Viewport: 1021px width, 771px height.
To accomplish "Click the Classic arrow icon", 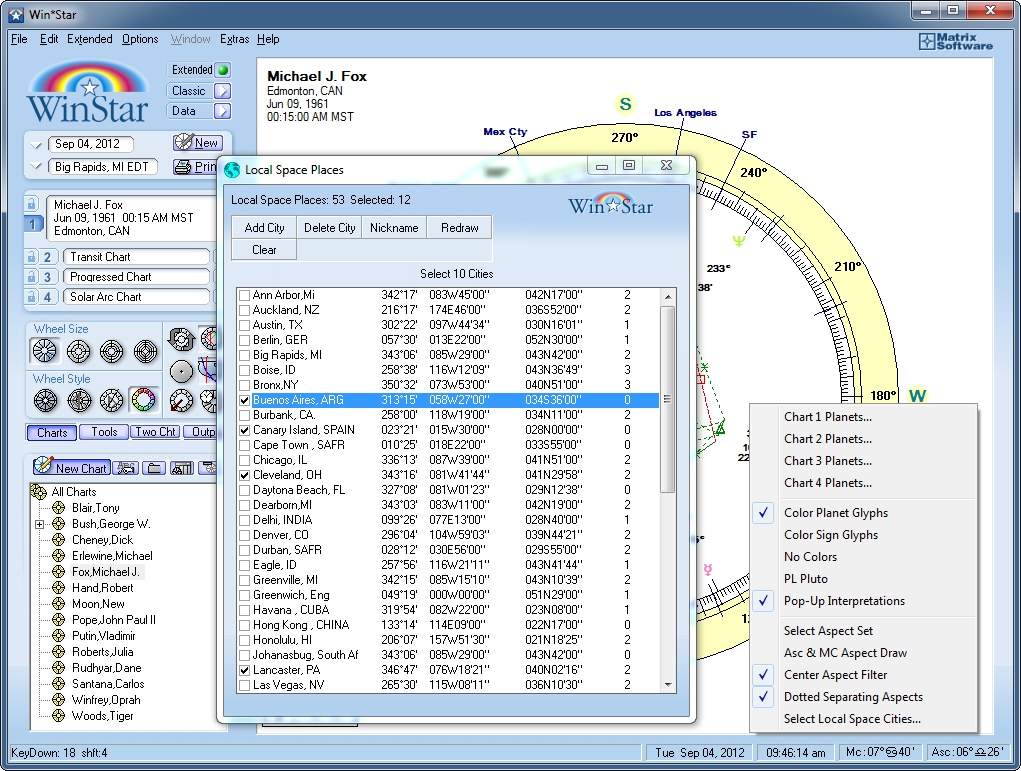I will coord(223,91).
